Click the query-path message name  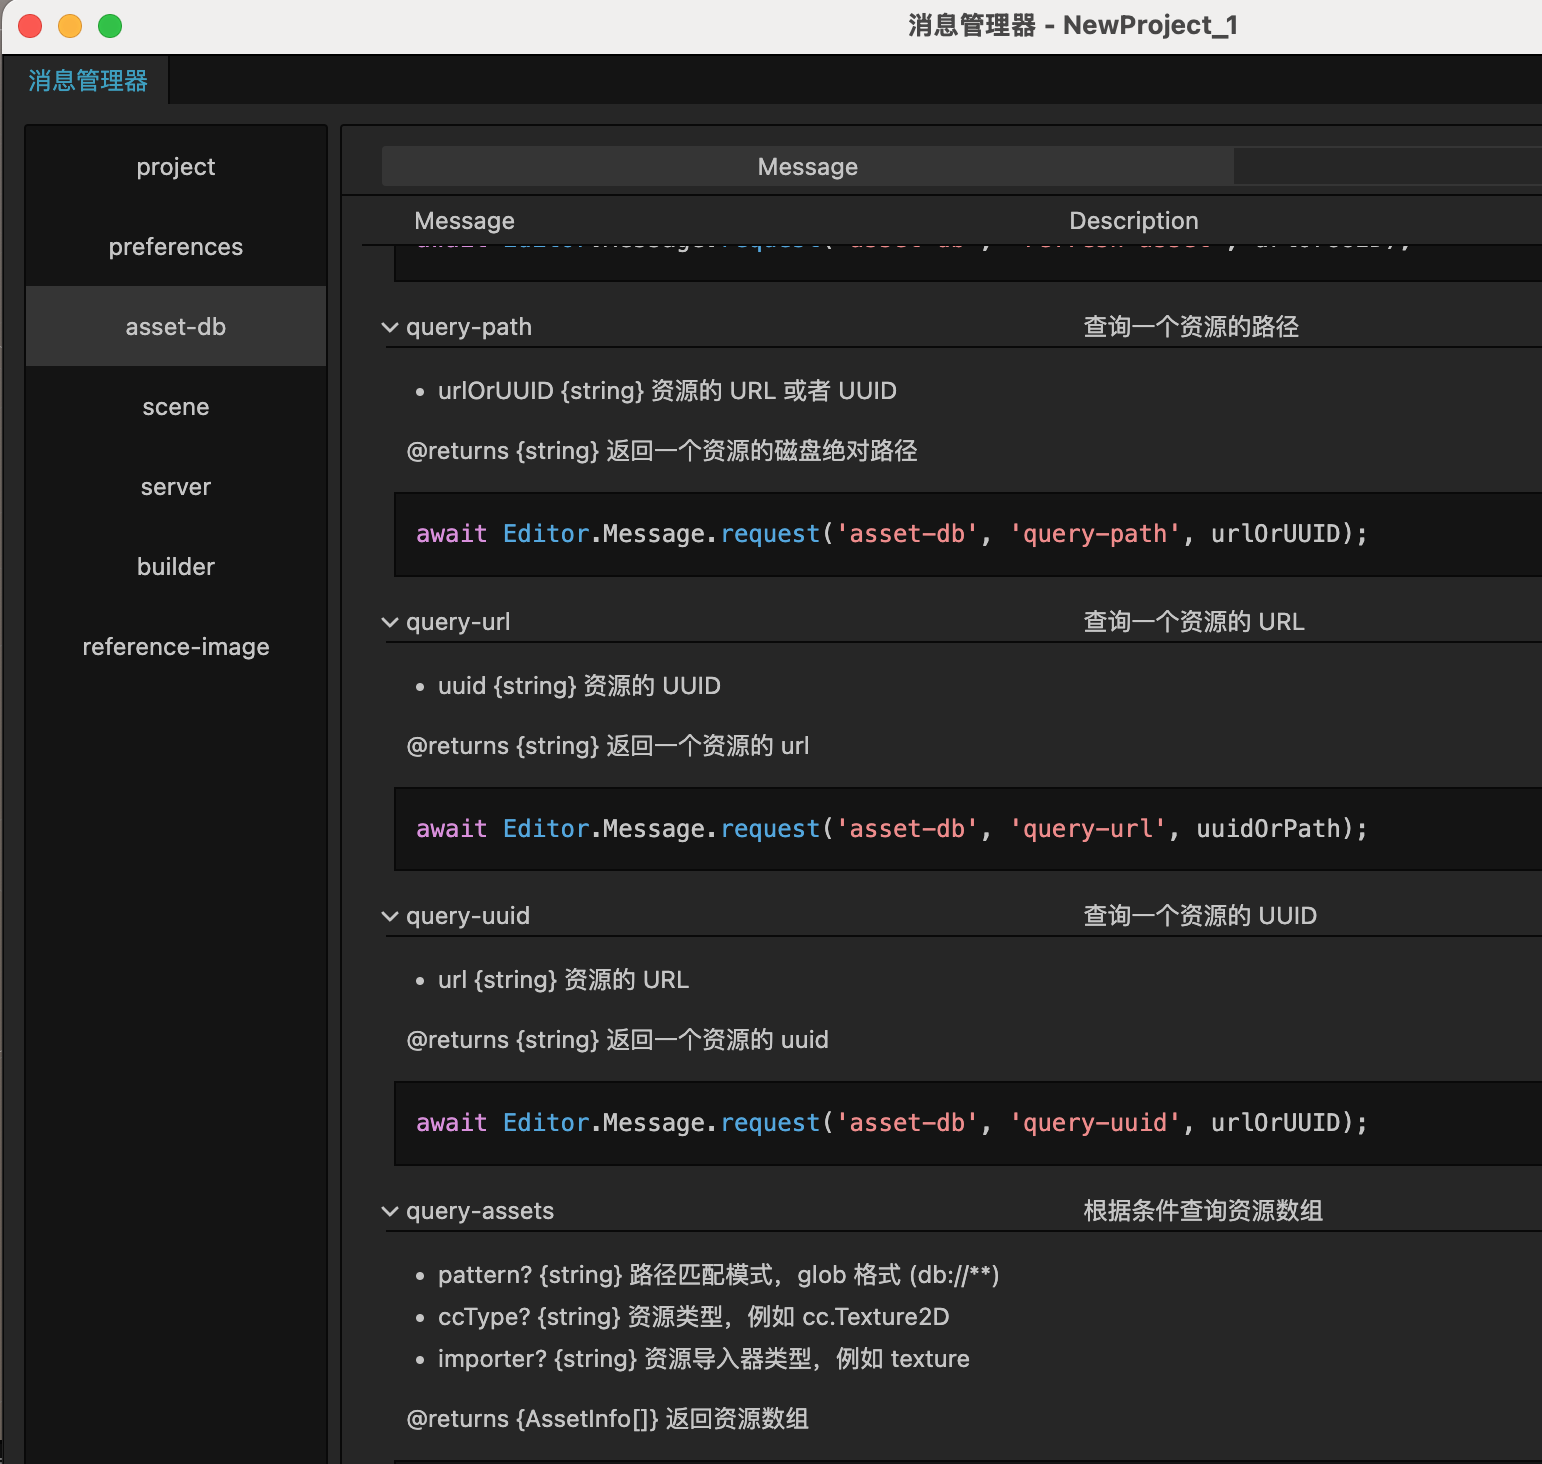469,327
